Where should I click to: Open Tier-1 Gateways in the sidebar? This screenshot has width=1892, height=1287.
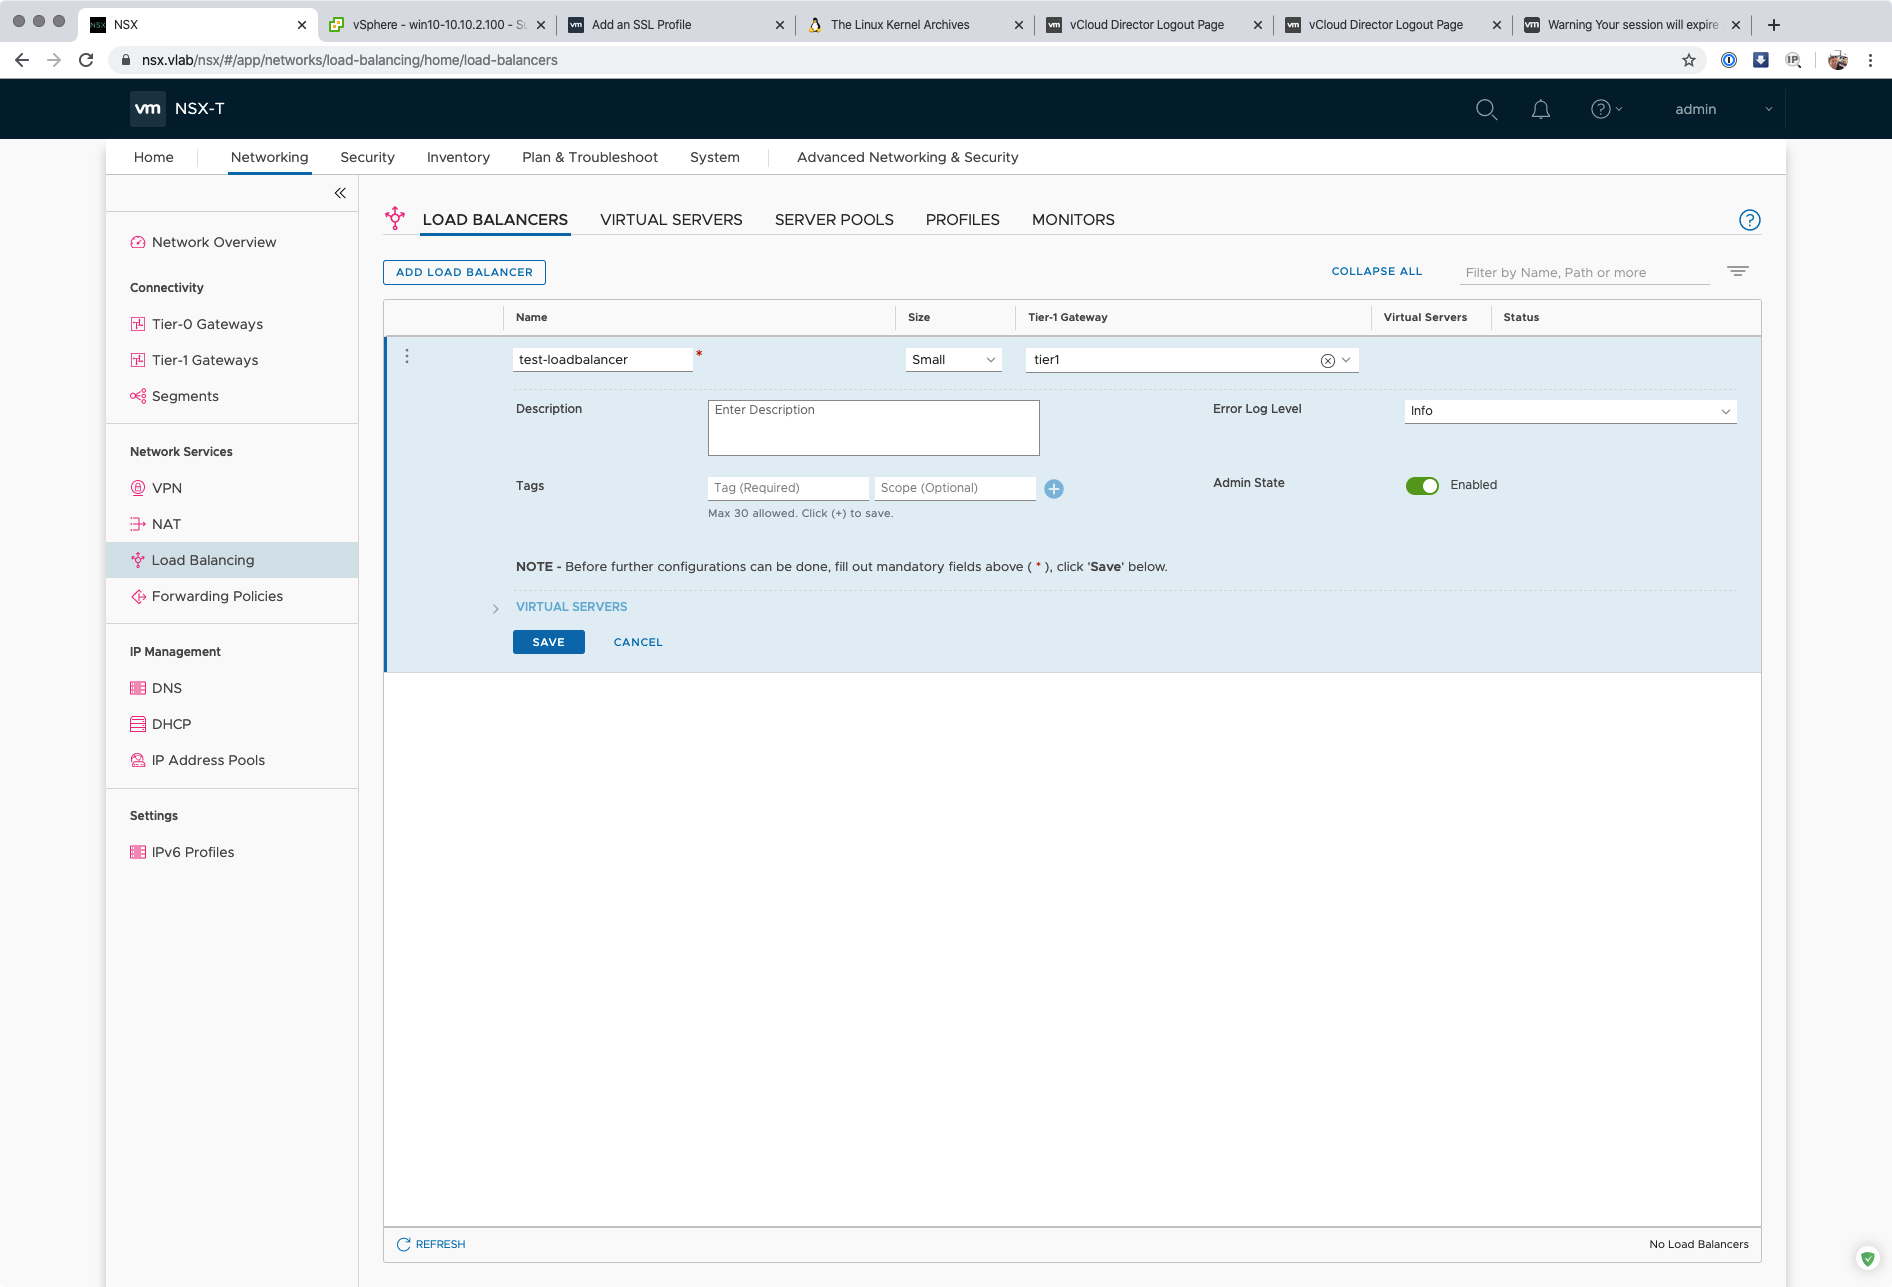204,360
